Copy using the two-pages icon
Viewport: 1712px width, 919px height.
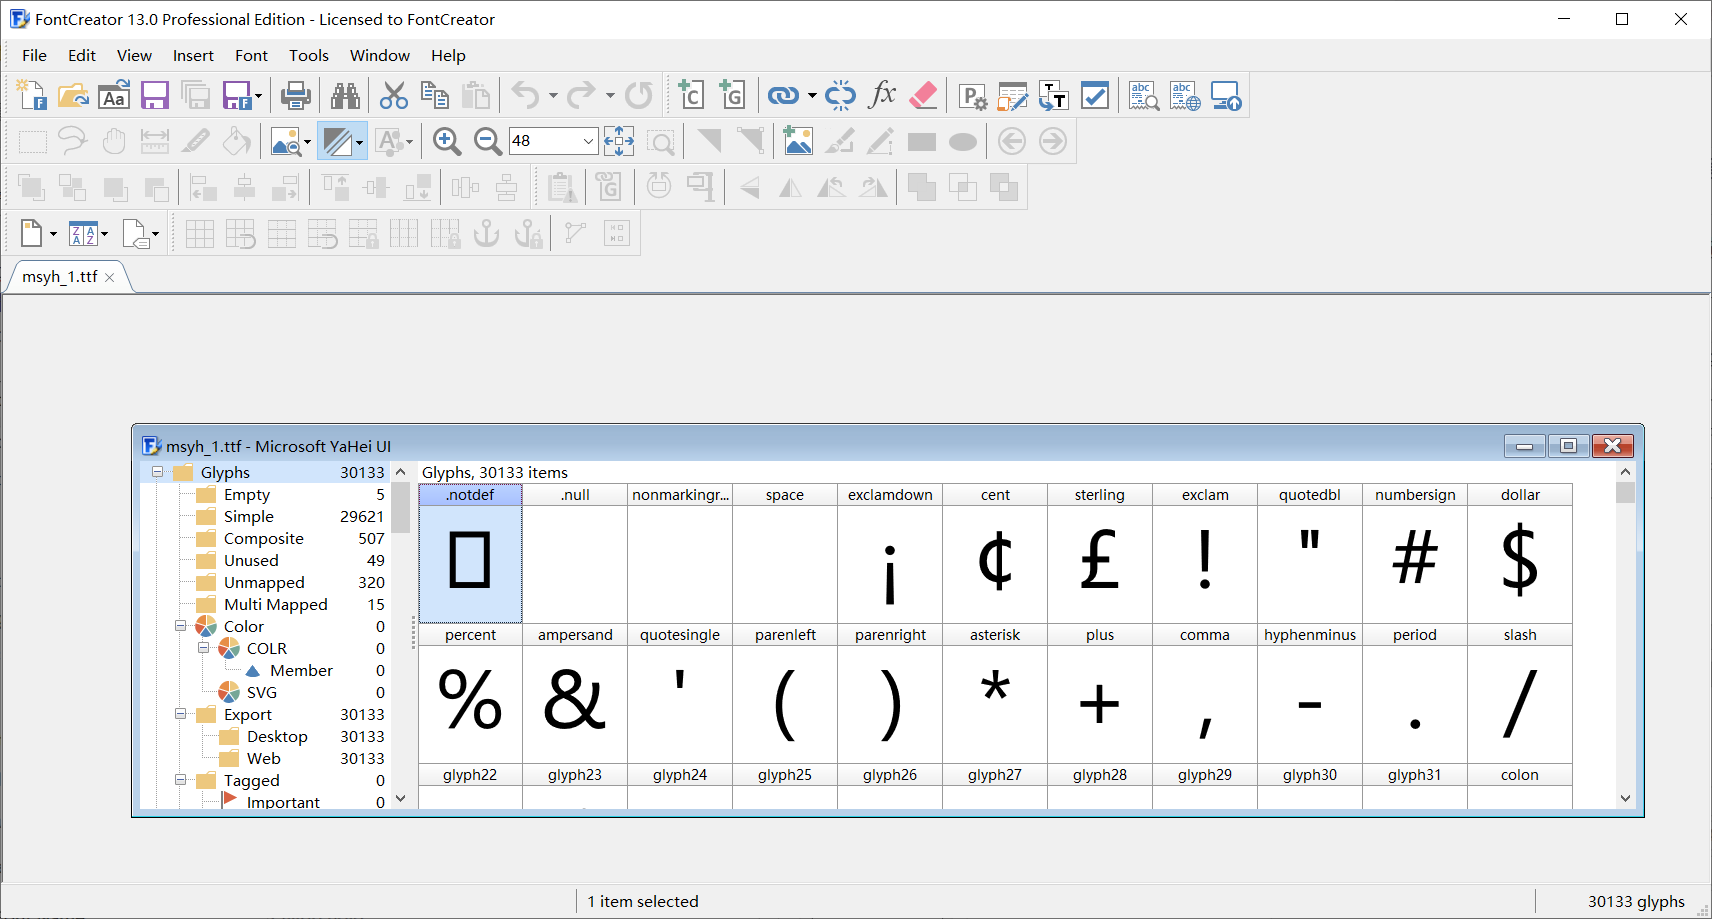point(435,96)
